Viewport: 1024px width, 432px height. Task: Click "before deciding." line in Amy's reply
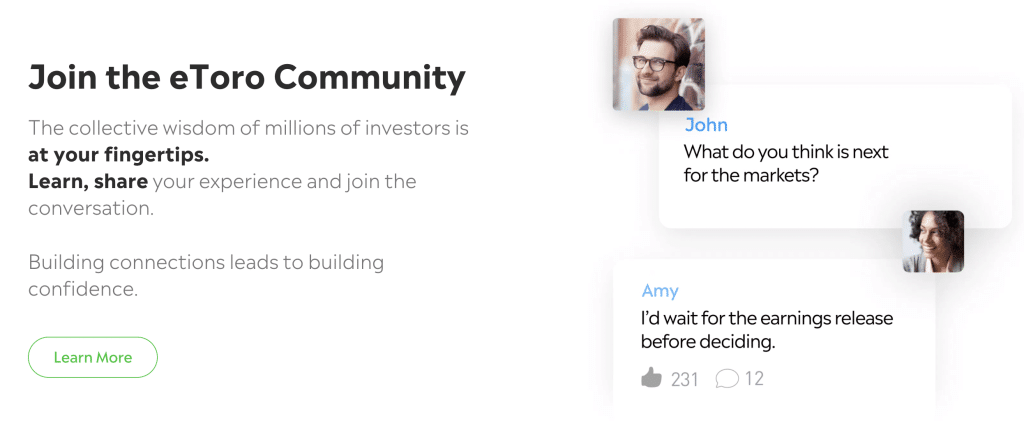coord(708,342)
